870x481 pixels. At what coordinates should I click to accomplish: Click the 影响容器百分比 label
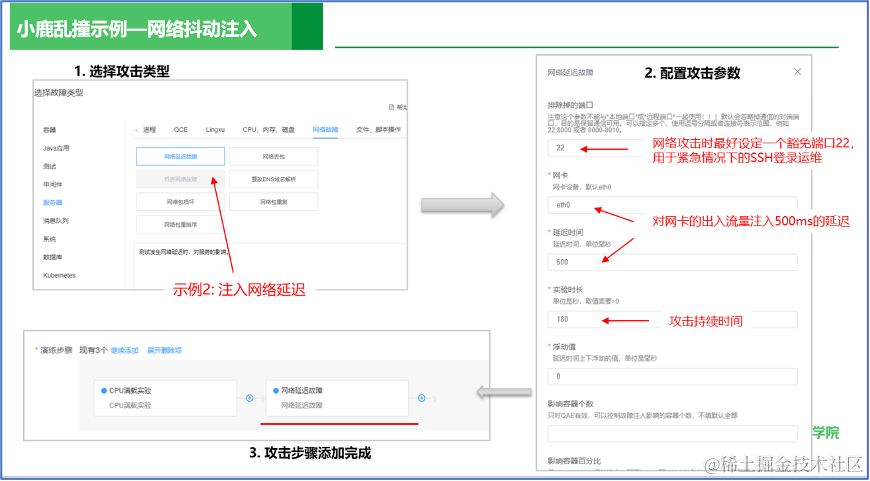pos(574,461)
